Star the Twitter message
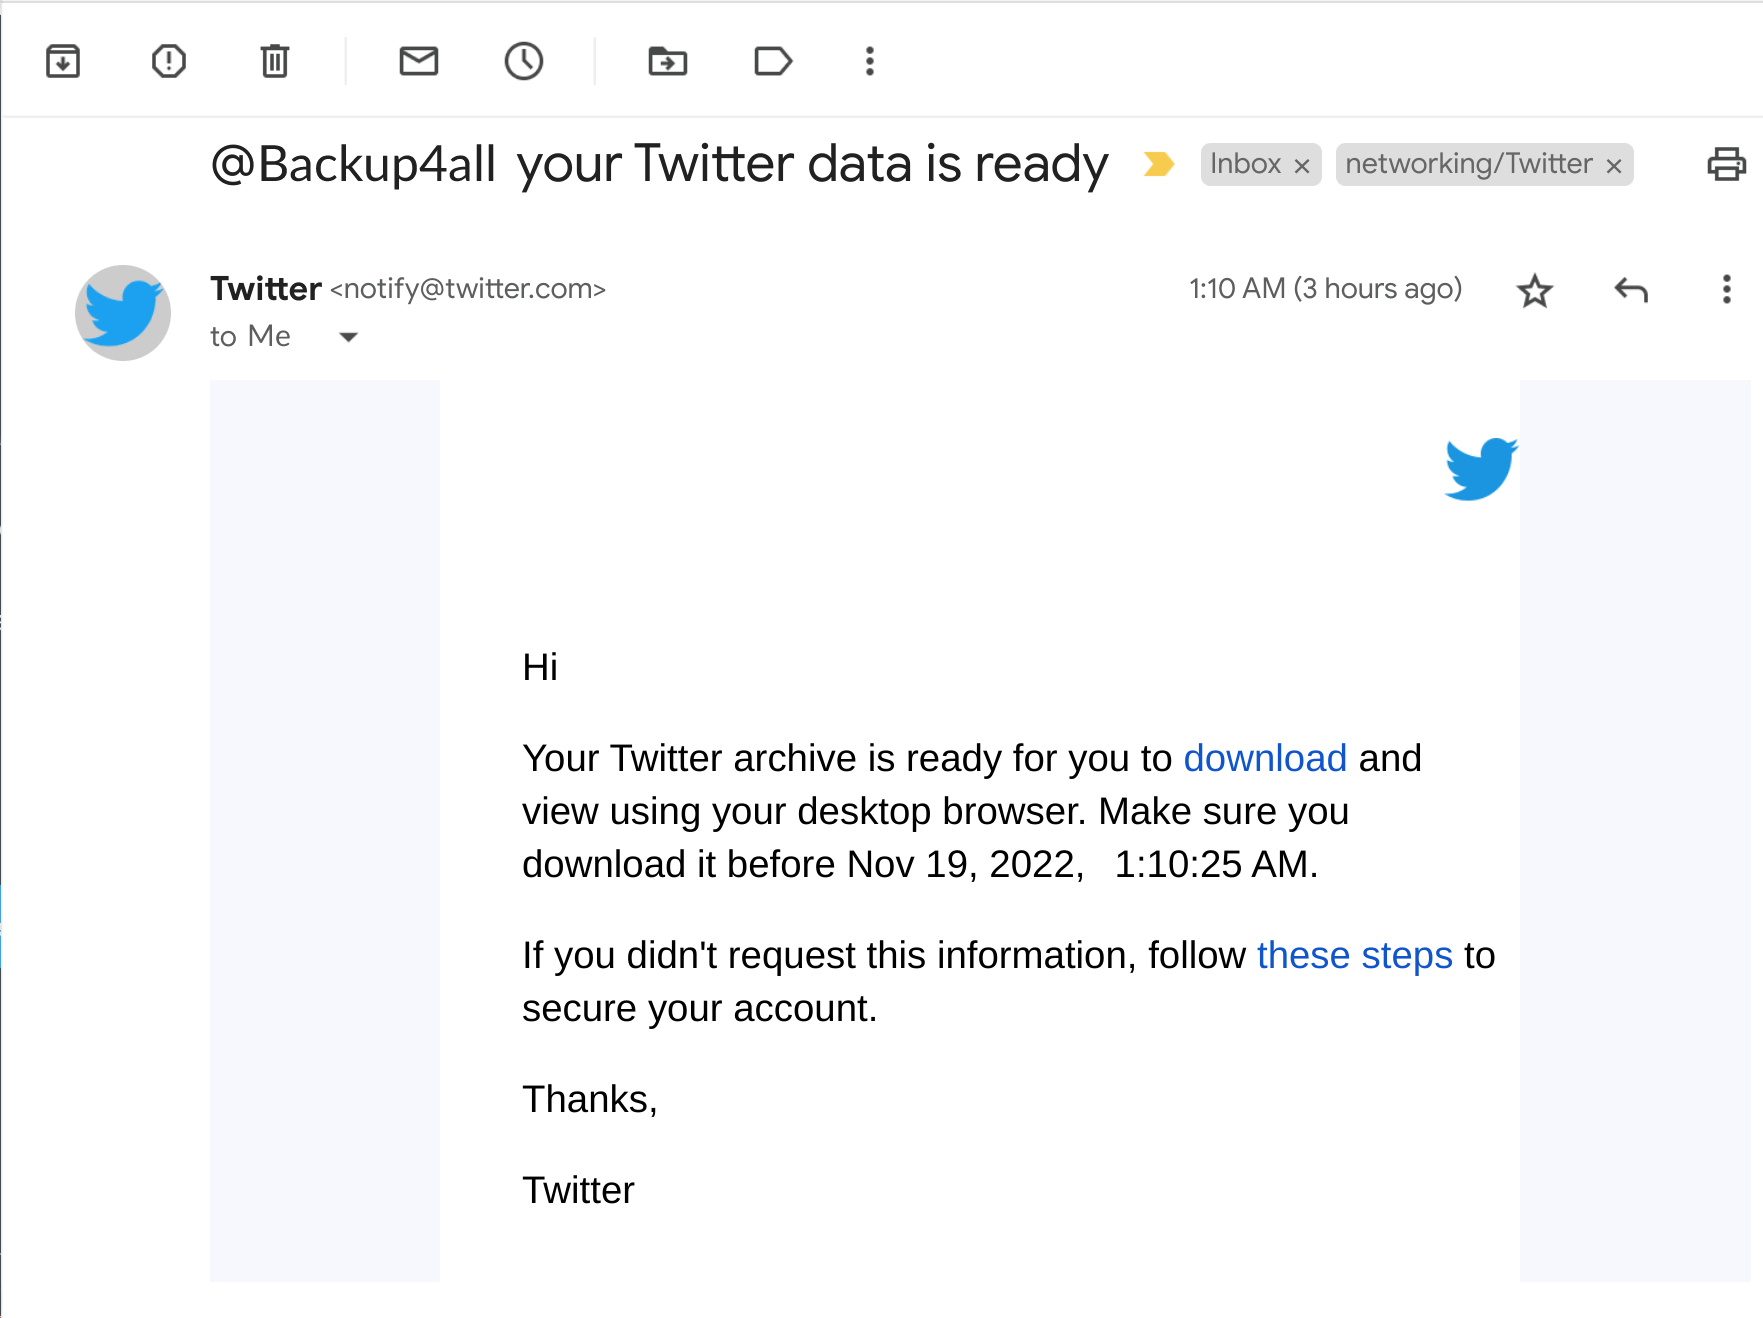The height and width of the screenshot is (1318, 1763). 1535,291
